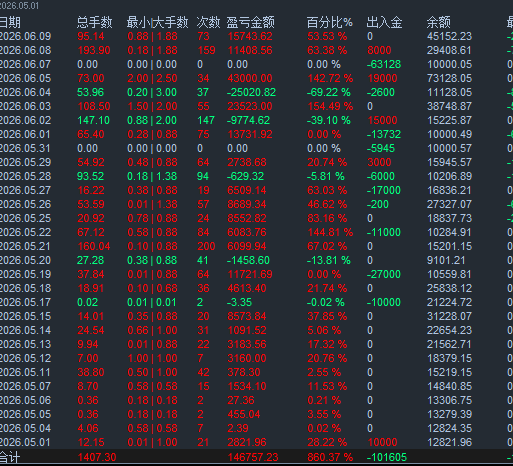This screenshot has height=466, width=513.
Task: Click total deposit -101605
Action: coord(387,457)
